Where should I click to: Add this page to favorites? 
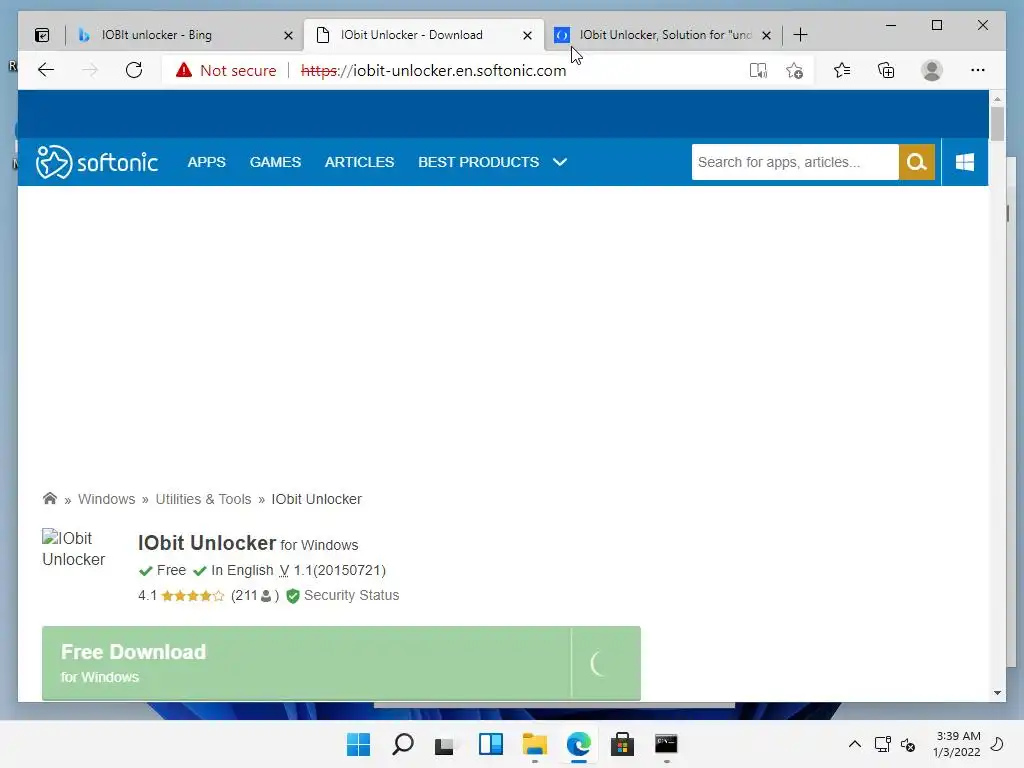[795, 70]
